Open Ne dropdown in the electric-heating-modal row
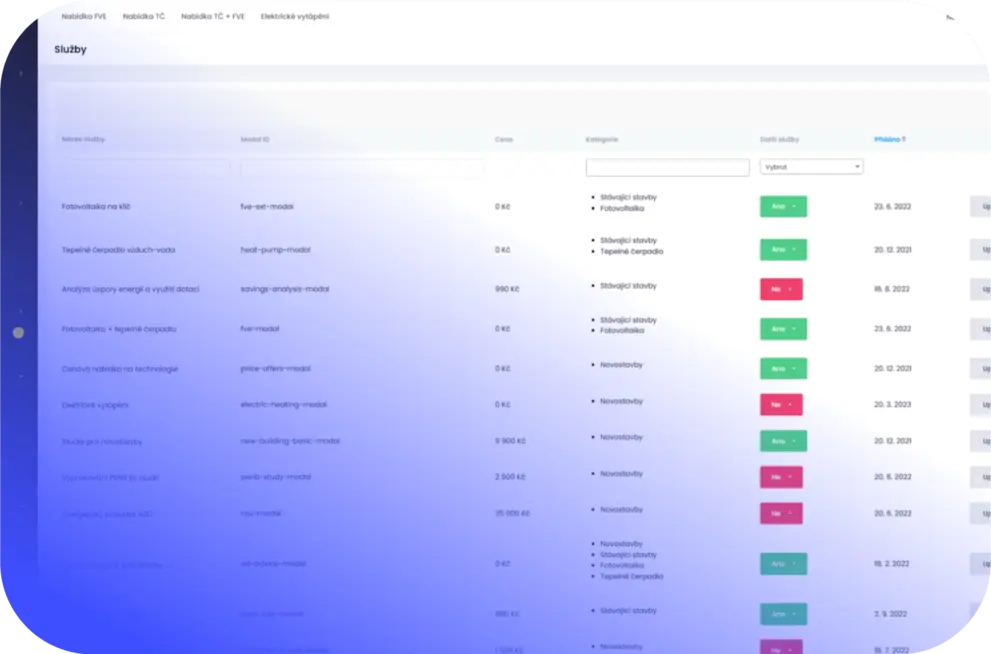The height and width of the screenshot is (654, 991). [x=781, y=405]
